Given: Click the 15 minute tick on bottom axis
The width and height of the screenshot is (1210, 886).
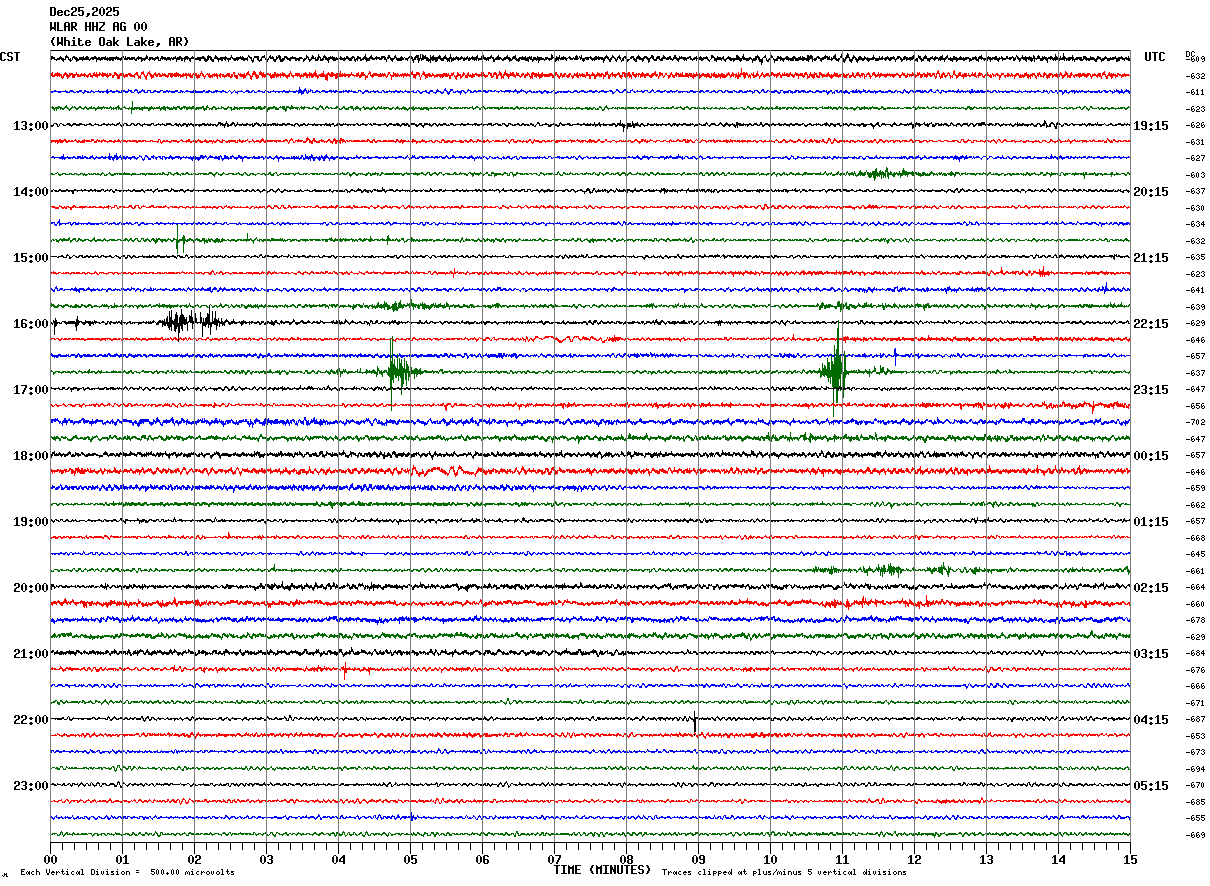Looking at the screenshot, I should click(x=1129, y=859).
